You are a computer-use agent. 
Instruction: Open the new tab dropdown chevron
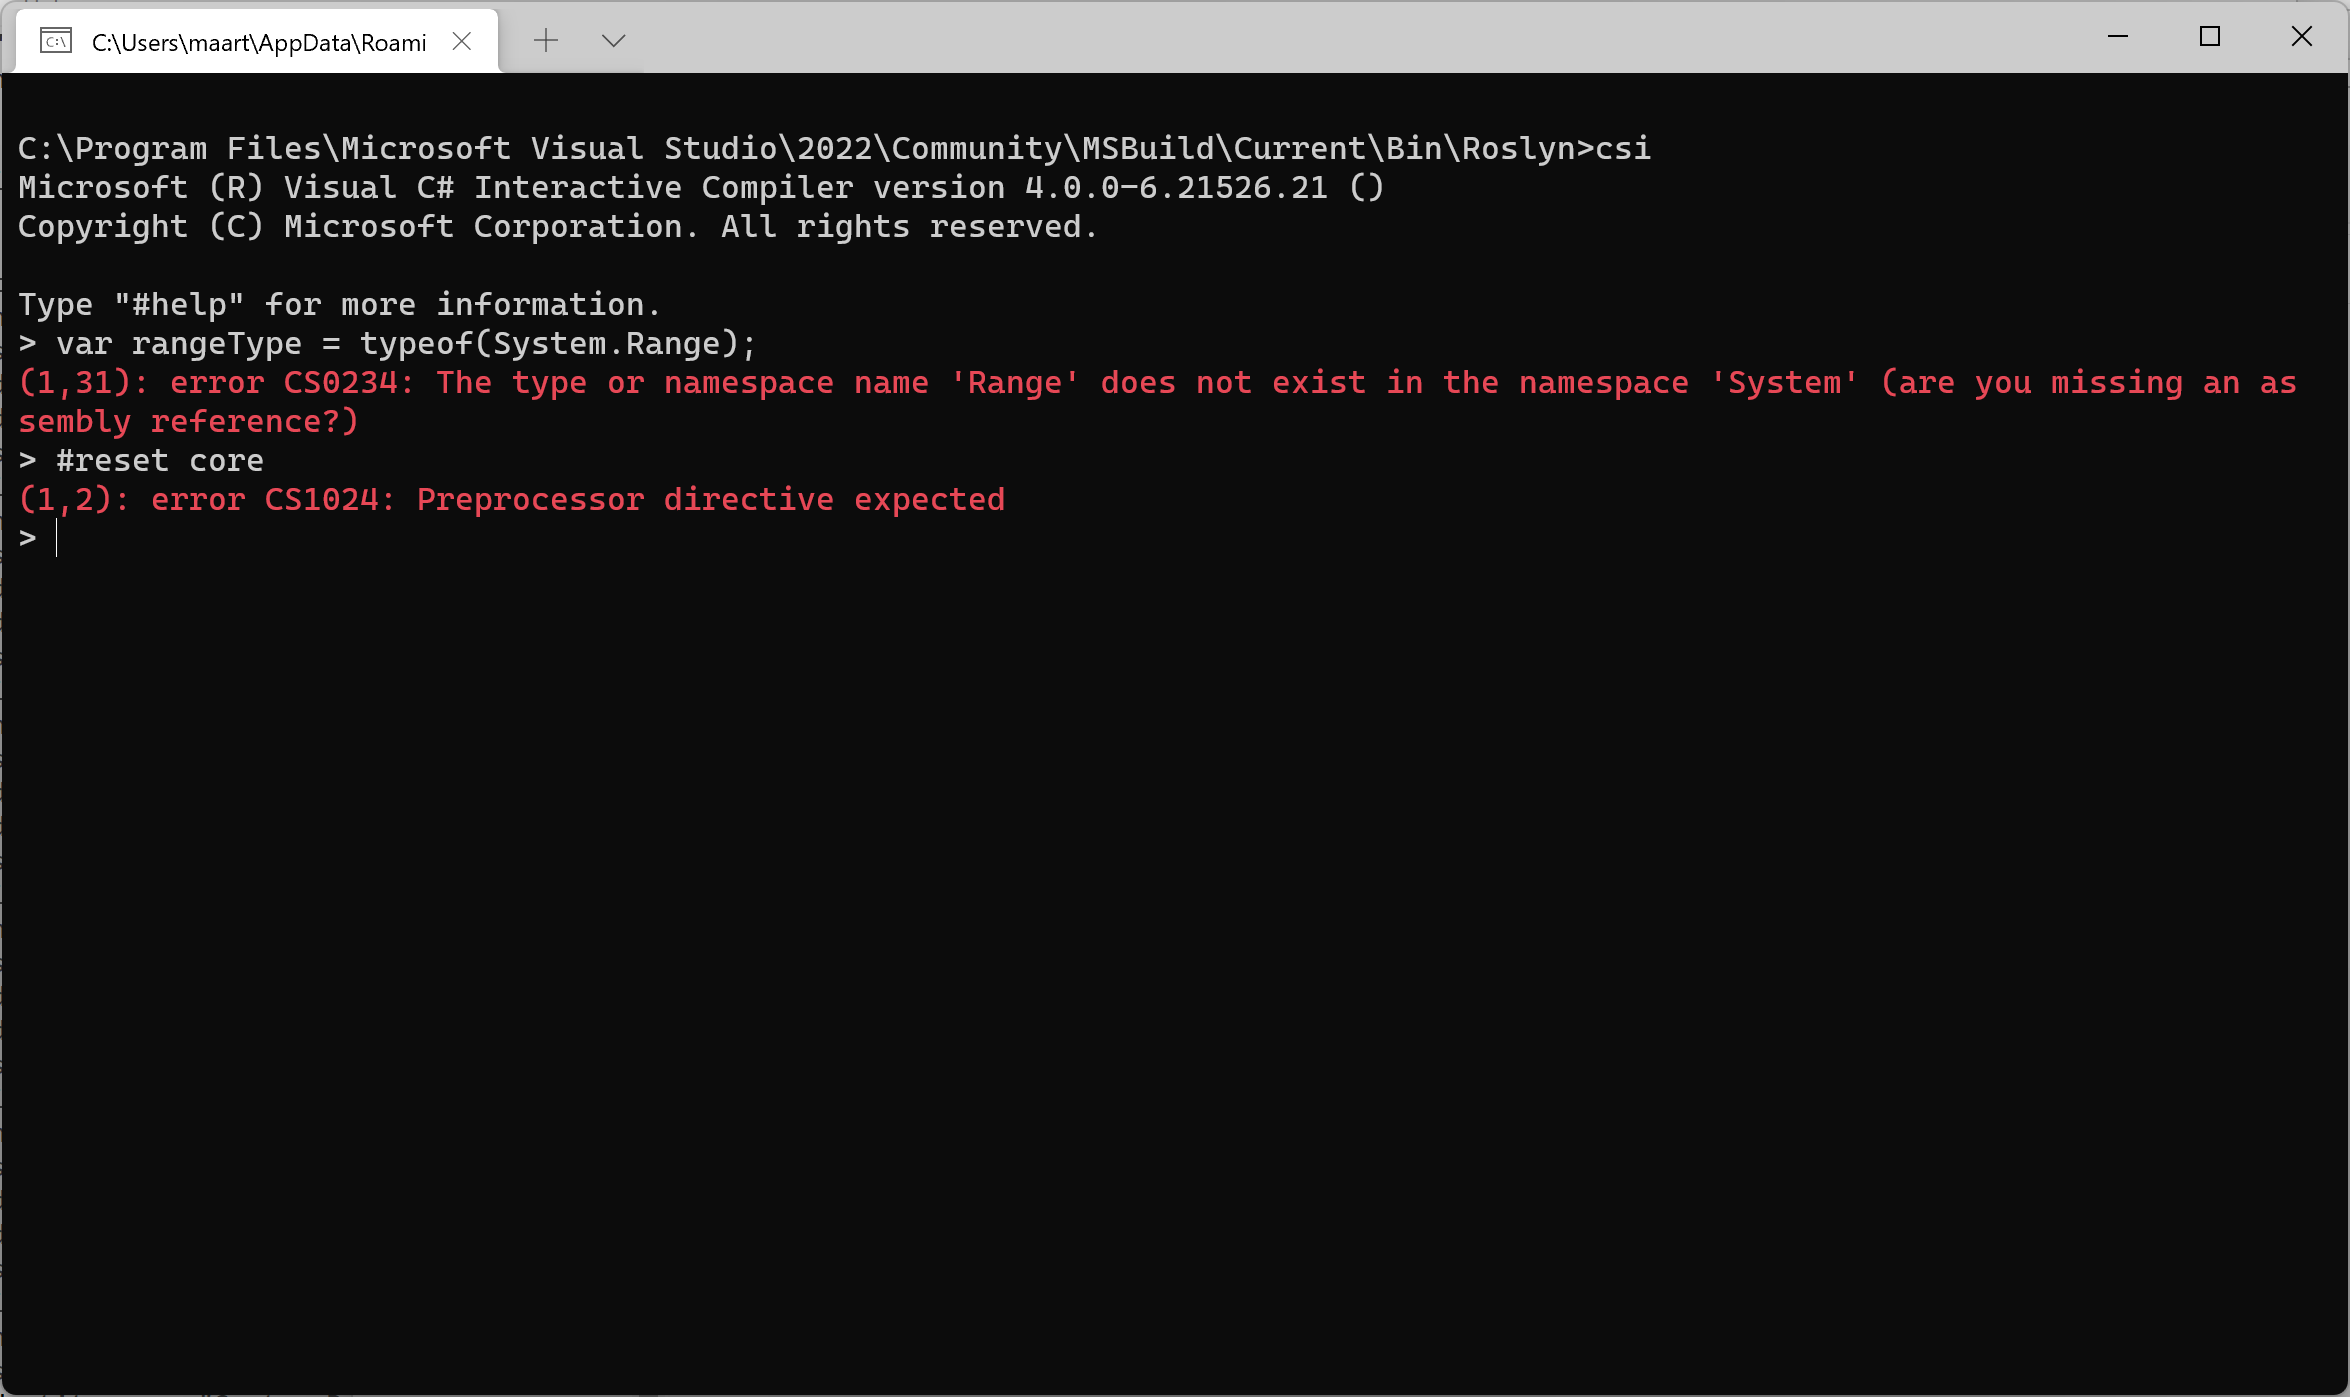[613, 40]
